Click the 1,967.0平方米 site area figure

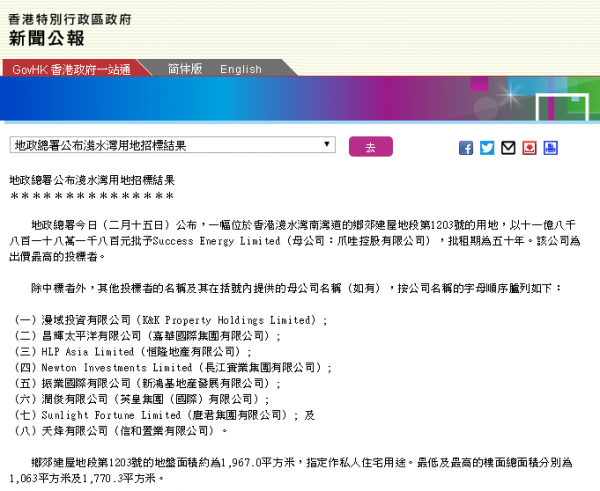pos(258,463)
